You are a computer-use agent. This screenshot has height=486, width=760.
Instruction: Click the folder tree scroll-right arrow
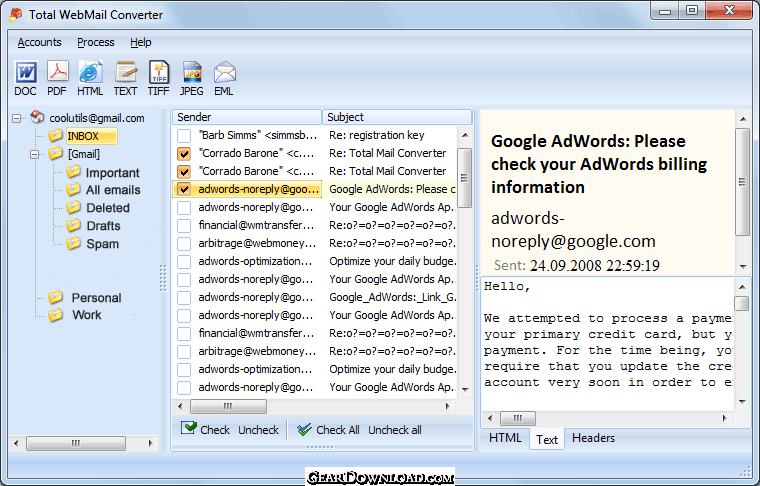pyautogui.click(x=151, y=443)
